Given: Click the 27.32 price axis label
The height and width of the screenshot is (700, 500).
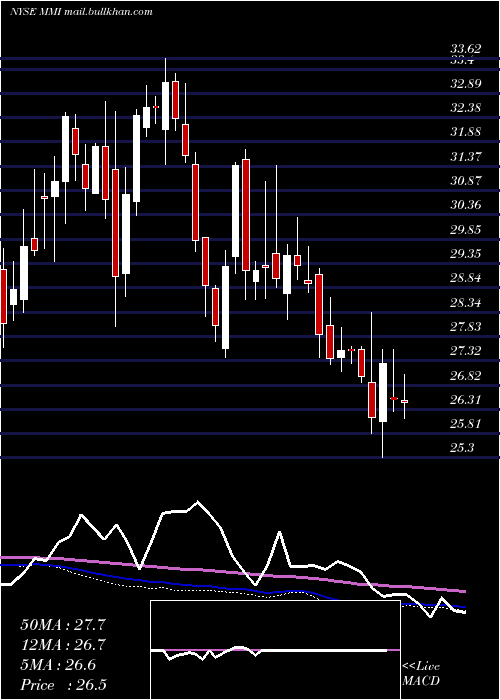Looking at the screenshot, I should tap(467, 350).
